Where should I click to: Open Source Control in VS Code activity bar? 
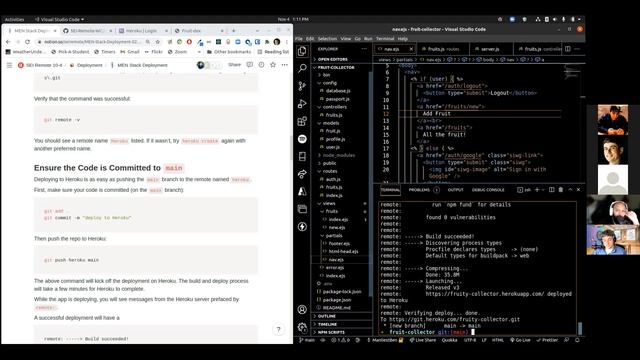(x=302, y=86)
